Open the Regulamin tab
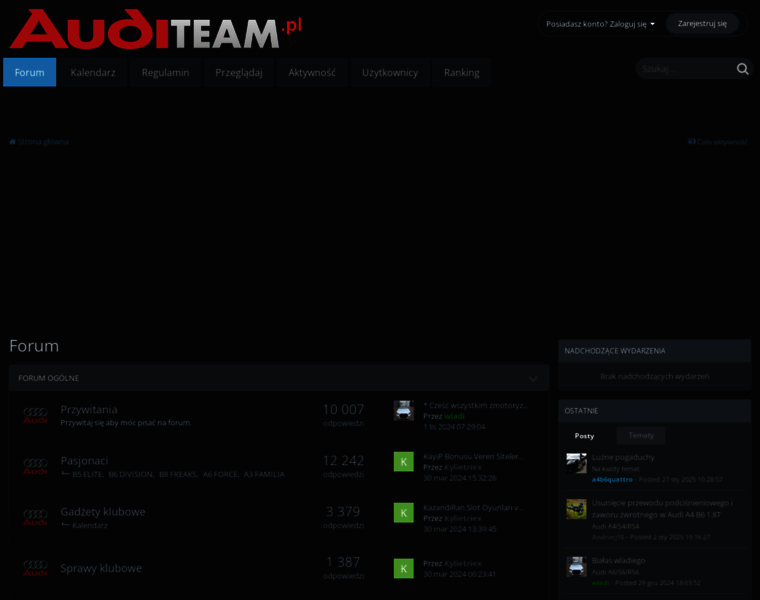This screenshot has height=600, width=760. [165, 72]
